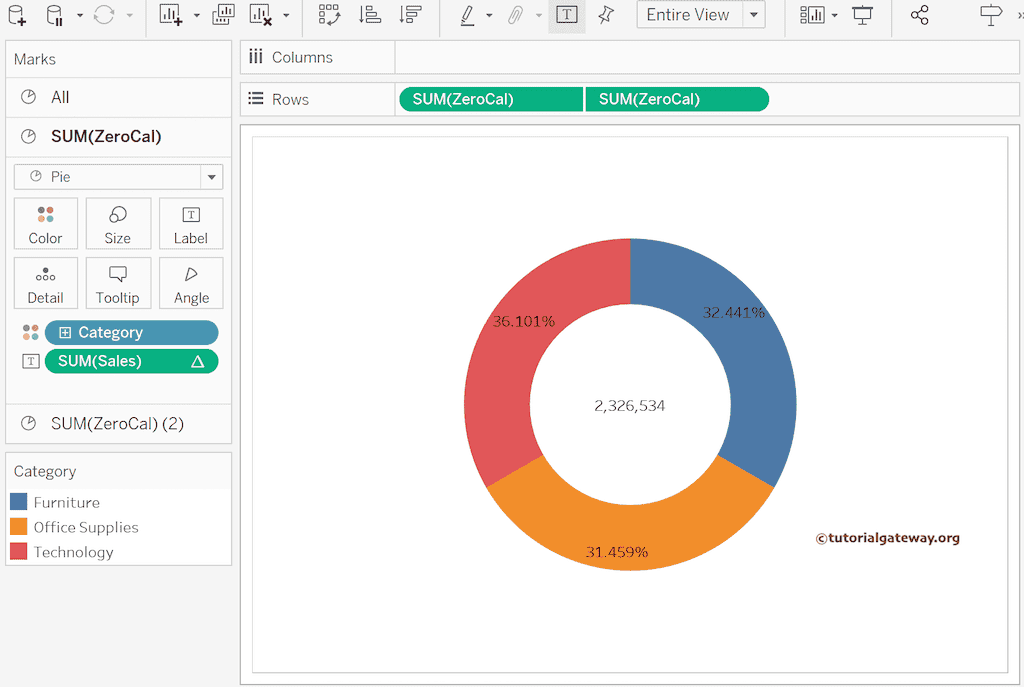Toggle Show Mark Labels button

[567, 15]
